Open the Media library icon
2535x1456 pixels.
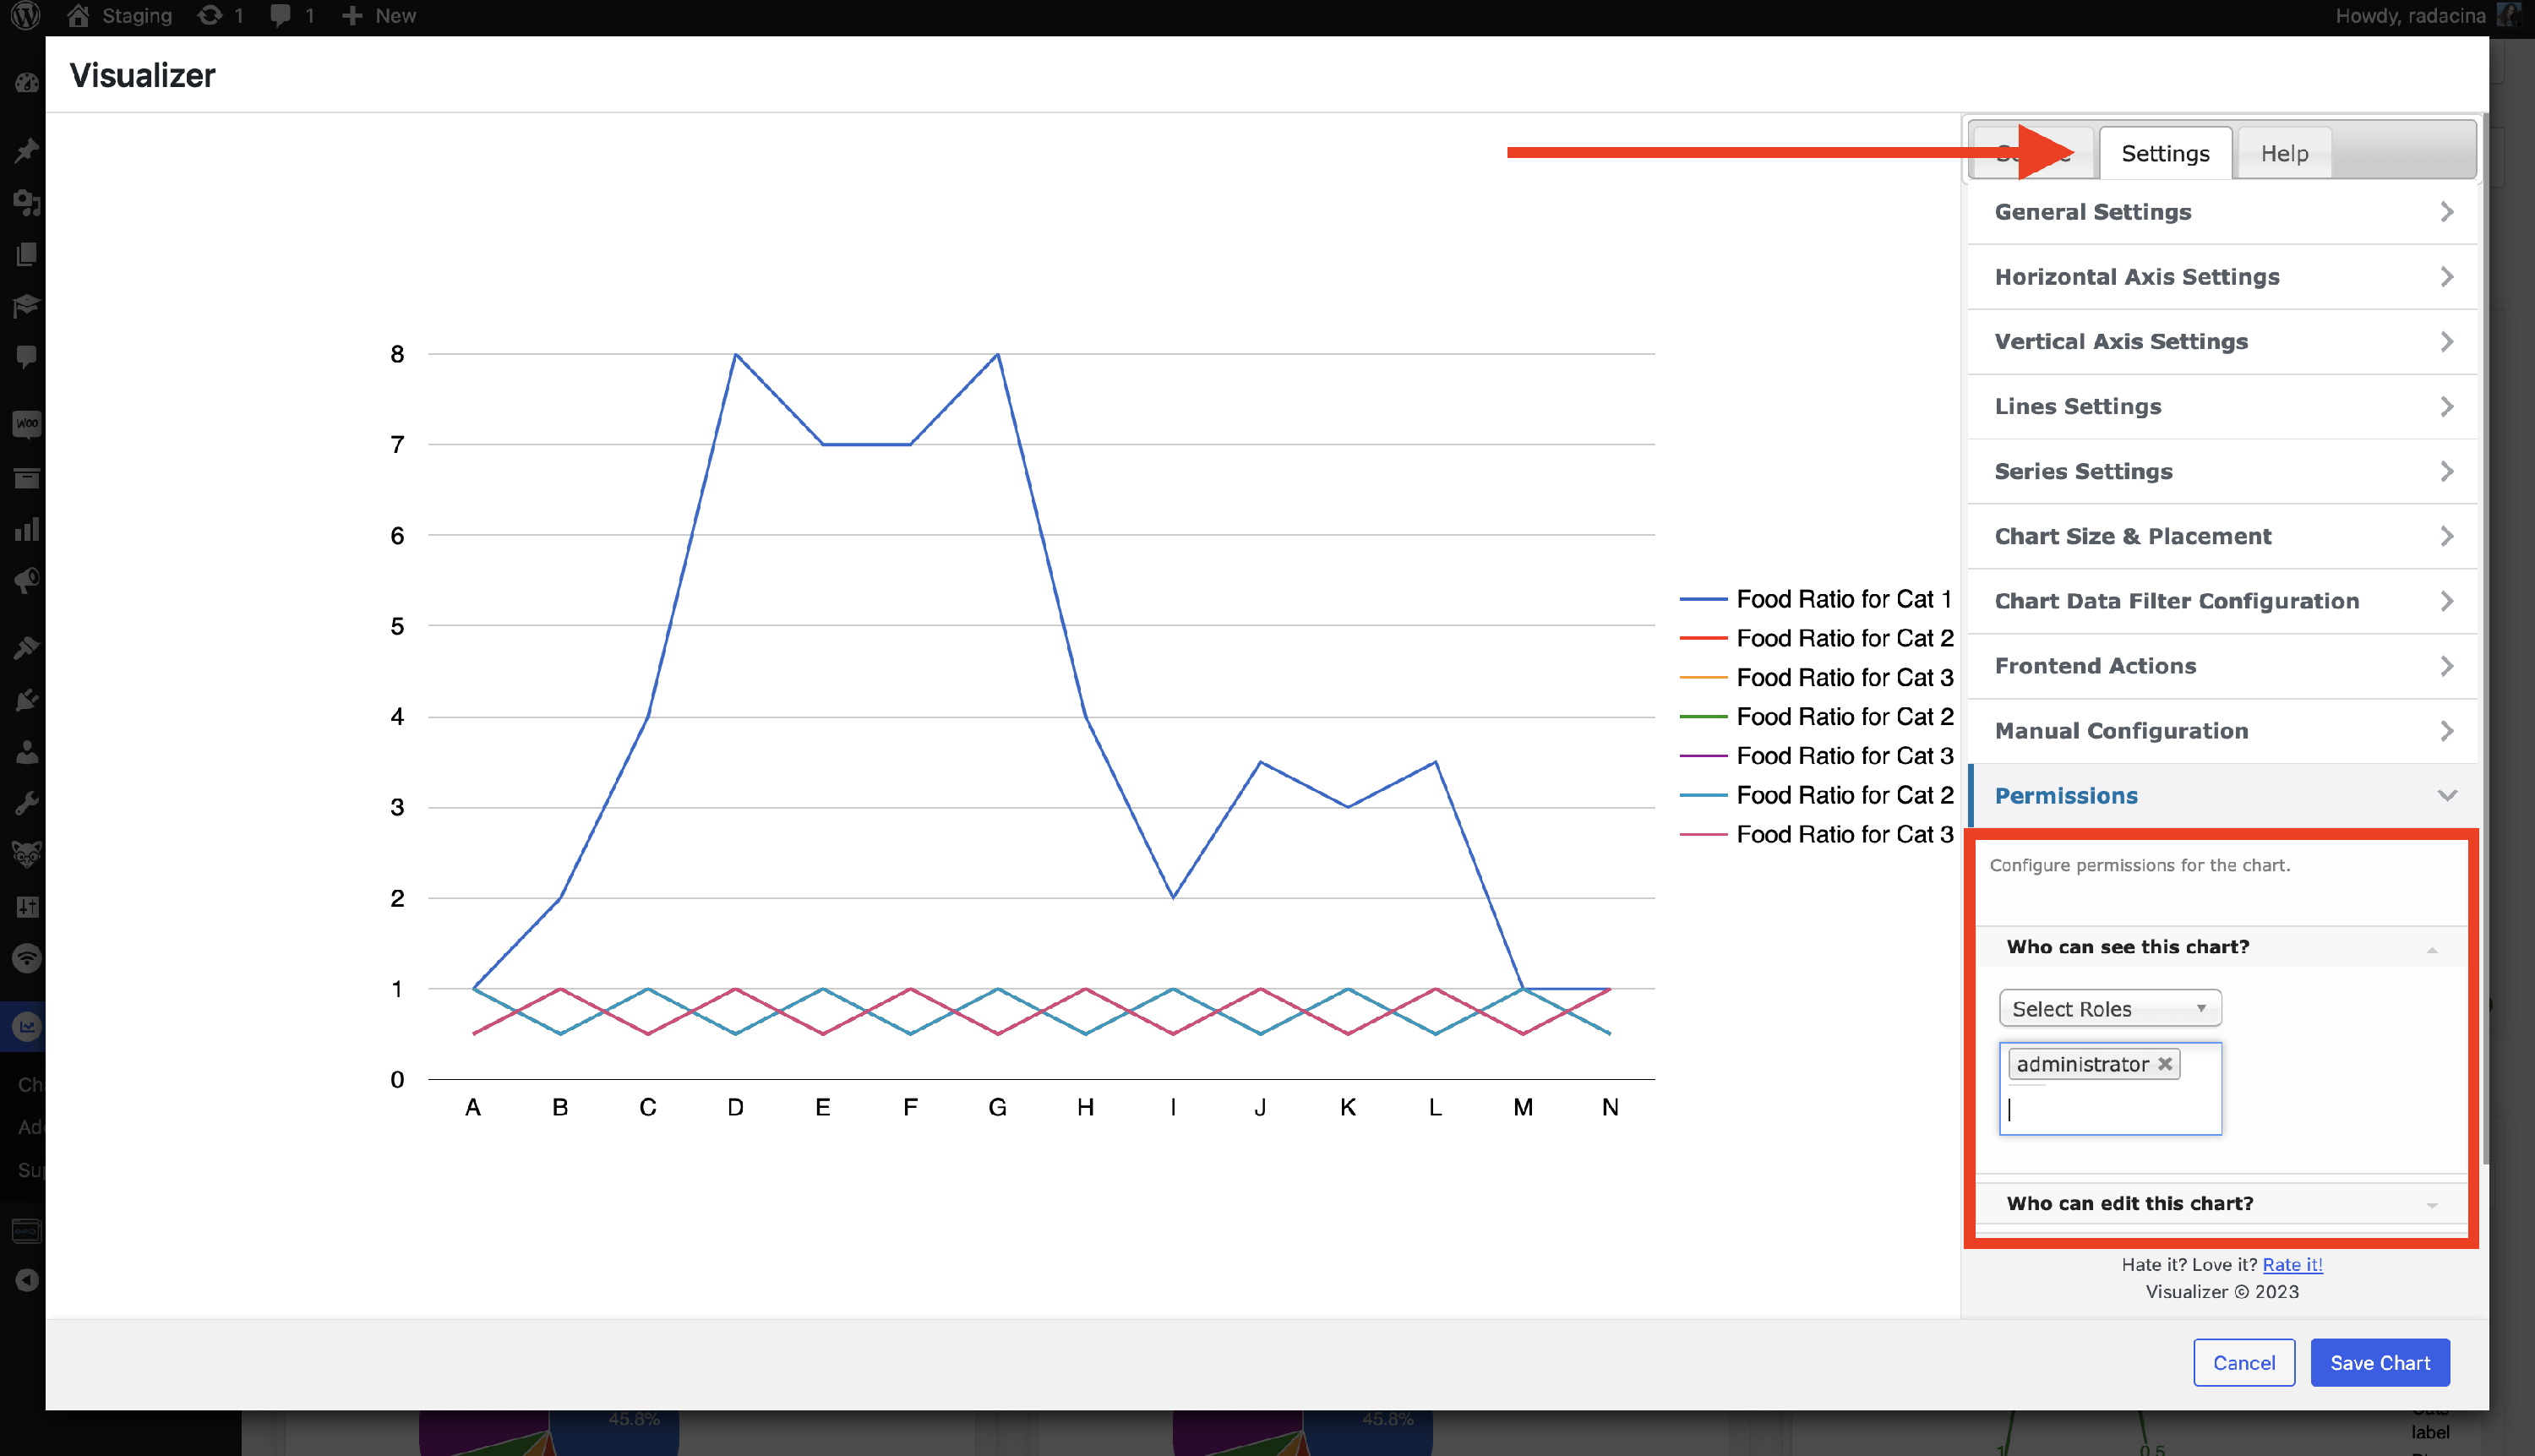27,203
